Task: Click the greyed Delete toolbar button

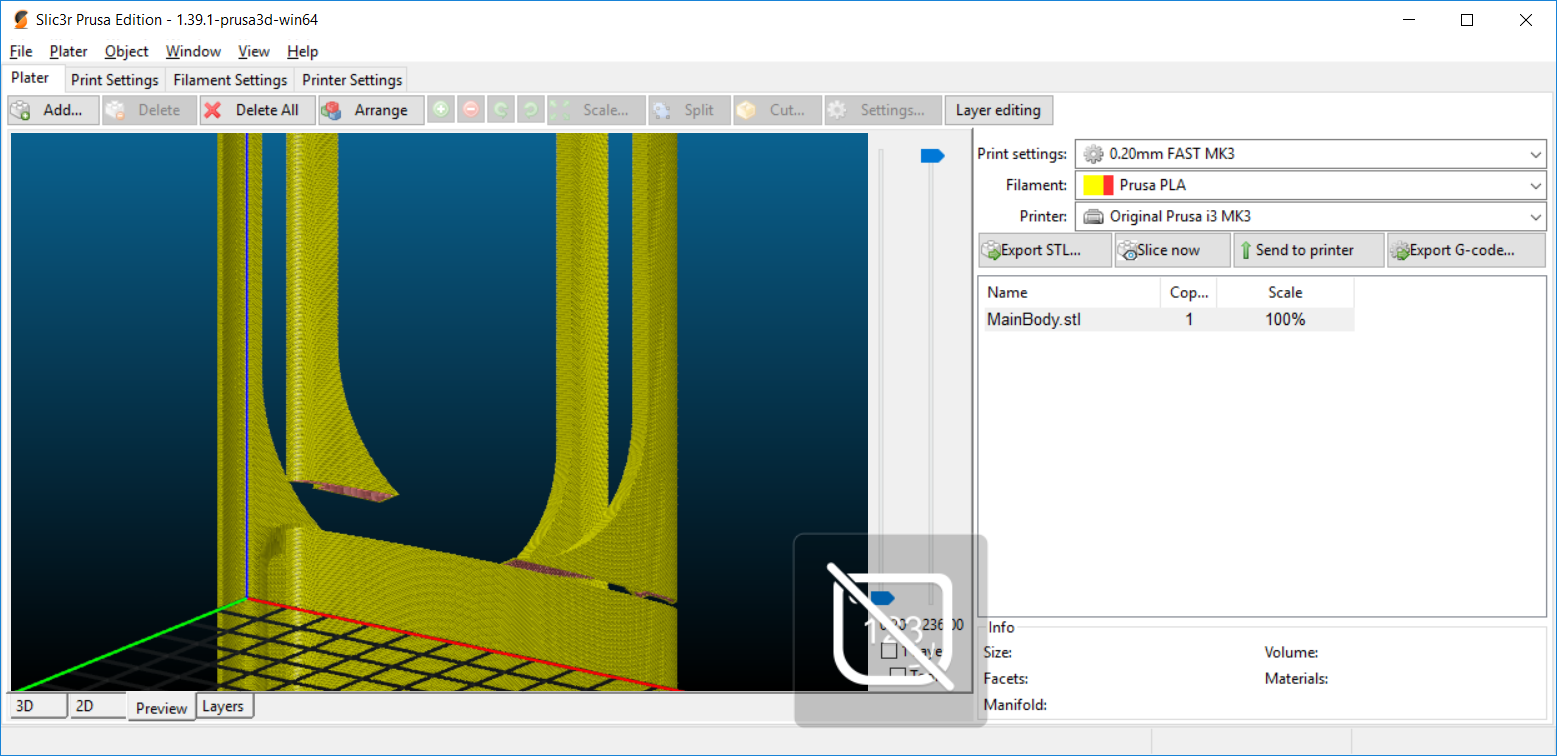Action: 148,110
